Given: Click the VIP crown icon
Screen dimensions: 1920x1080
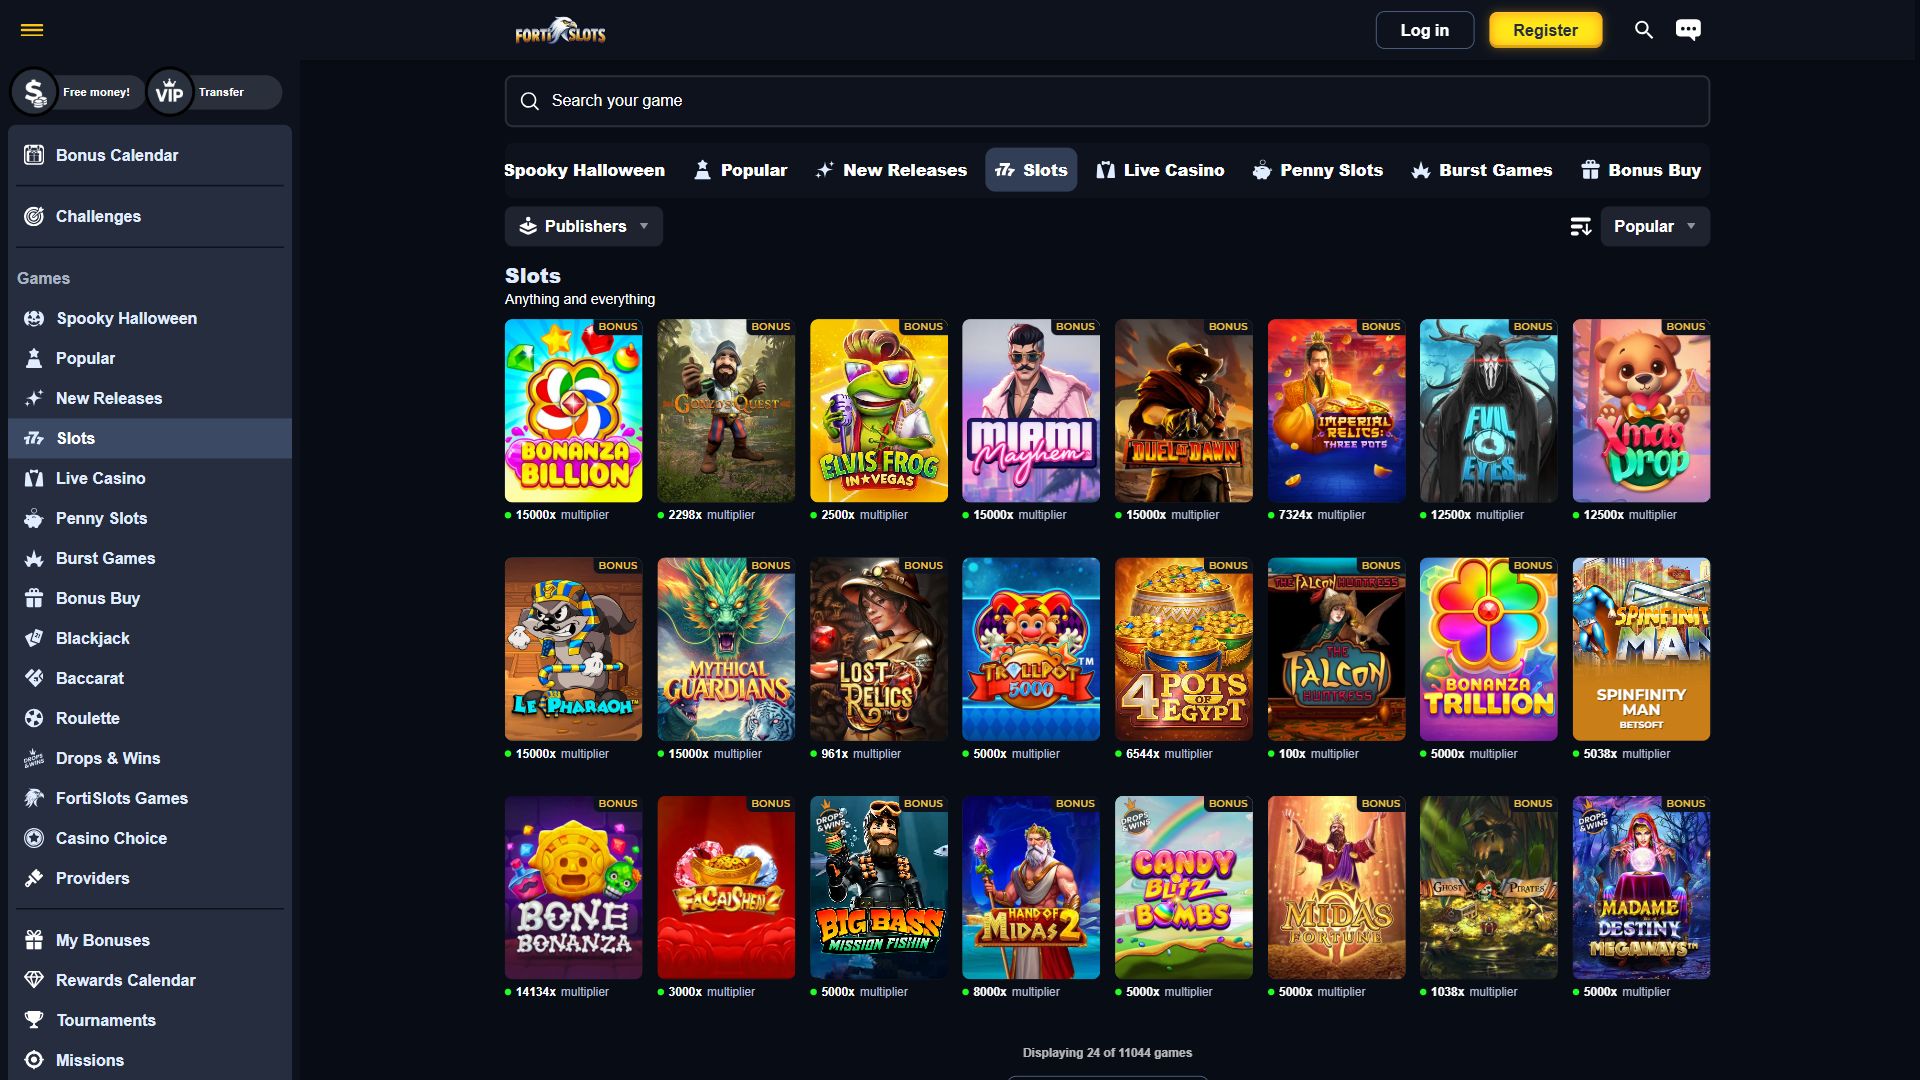Looking at the screenshot, I should pos(169,92).
